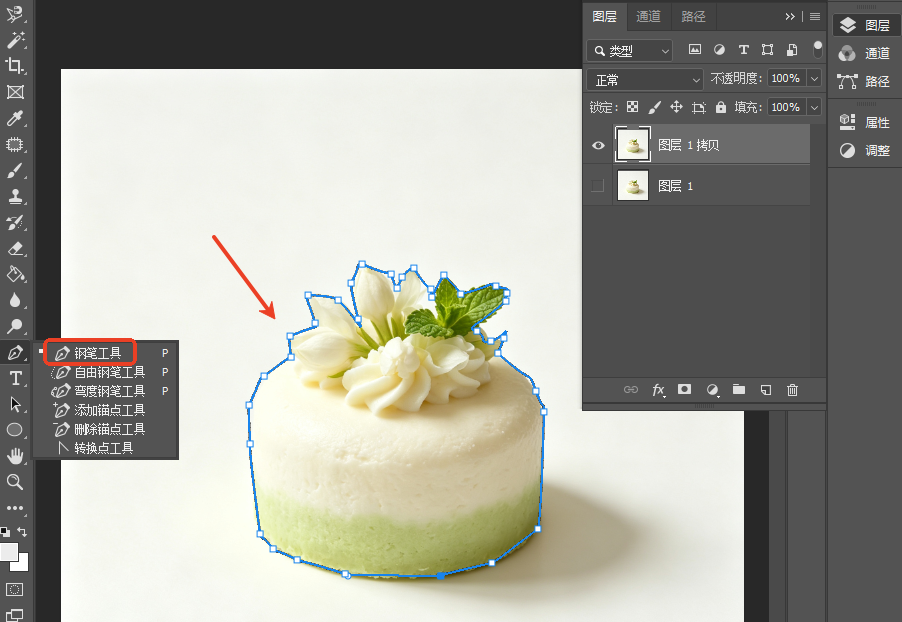This screenshot has height=622, width=902.
Task: Select the Zoom tool in toolbar
Action: 15,482
